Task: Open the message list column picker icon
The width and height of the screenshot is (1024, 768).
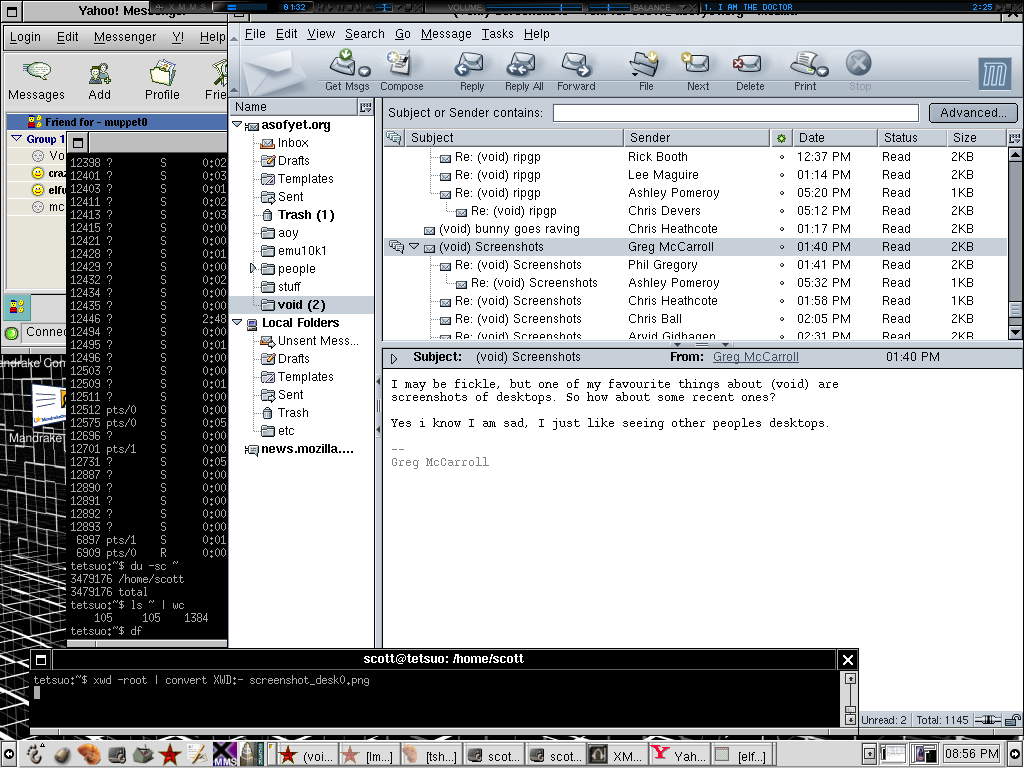Action: coord(1014,138)
